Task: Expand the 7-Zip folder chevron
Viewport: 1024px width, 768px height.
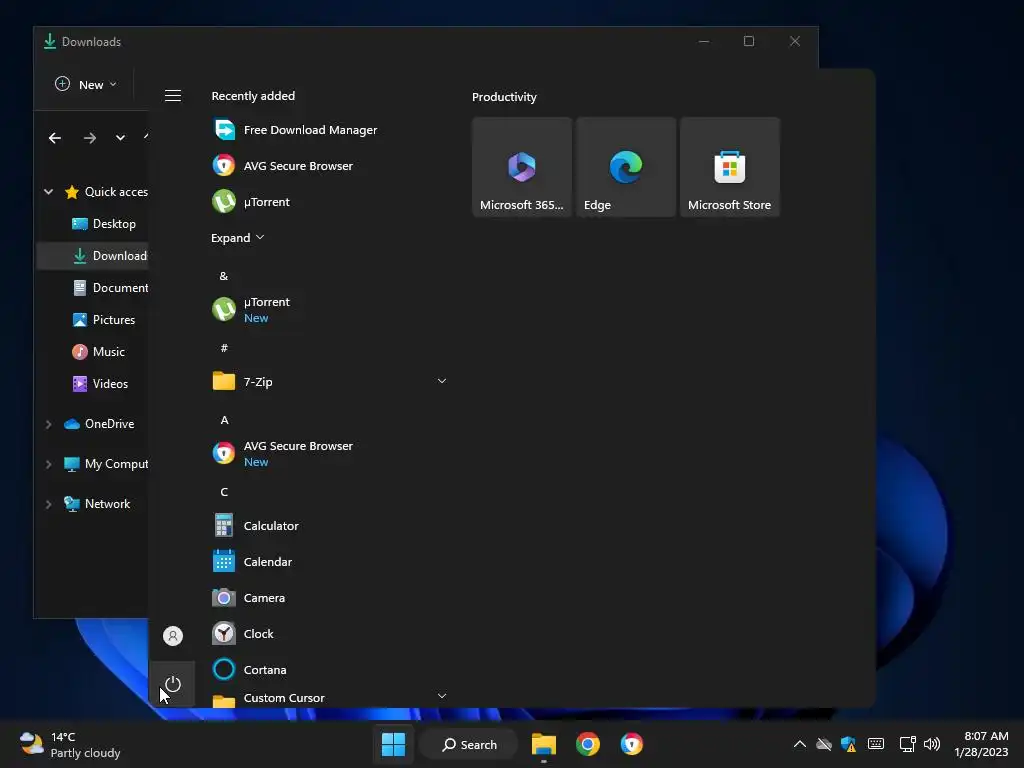Action: coord(441,381)
